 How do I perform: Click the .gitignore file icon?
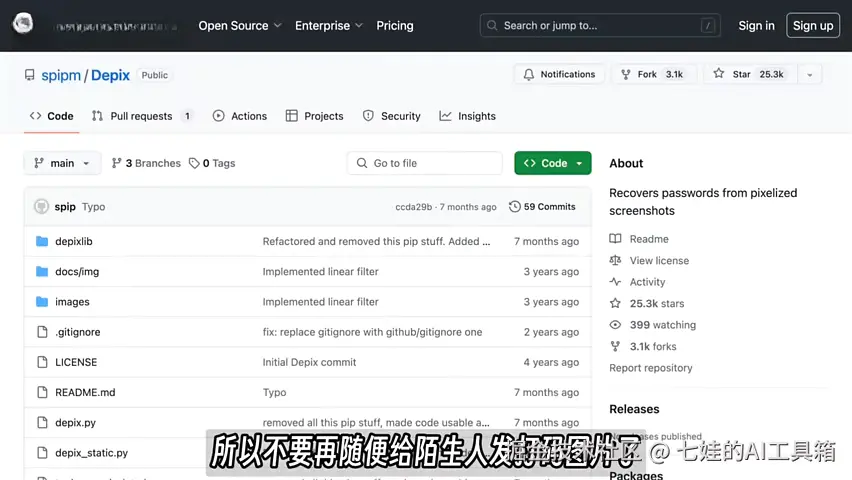(x=42, y=332)
